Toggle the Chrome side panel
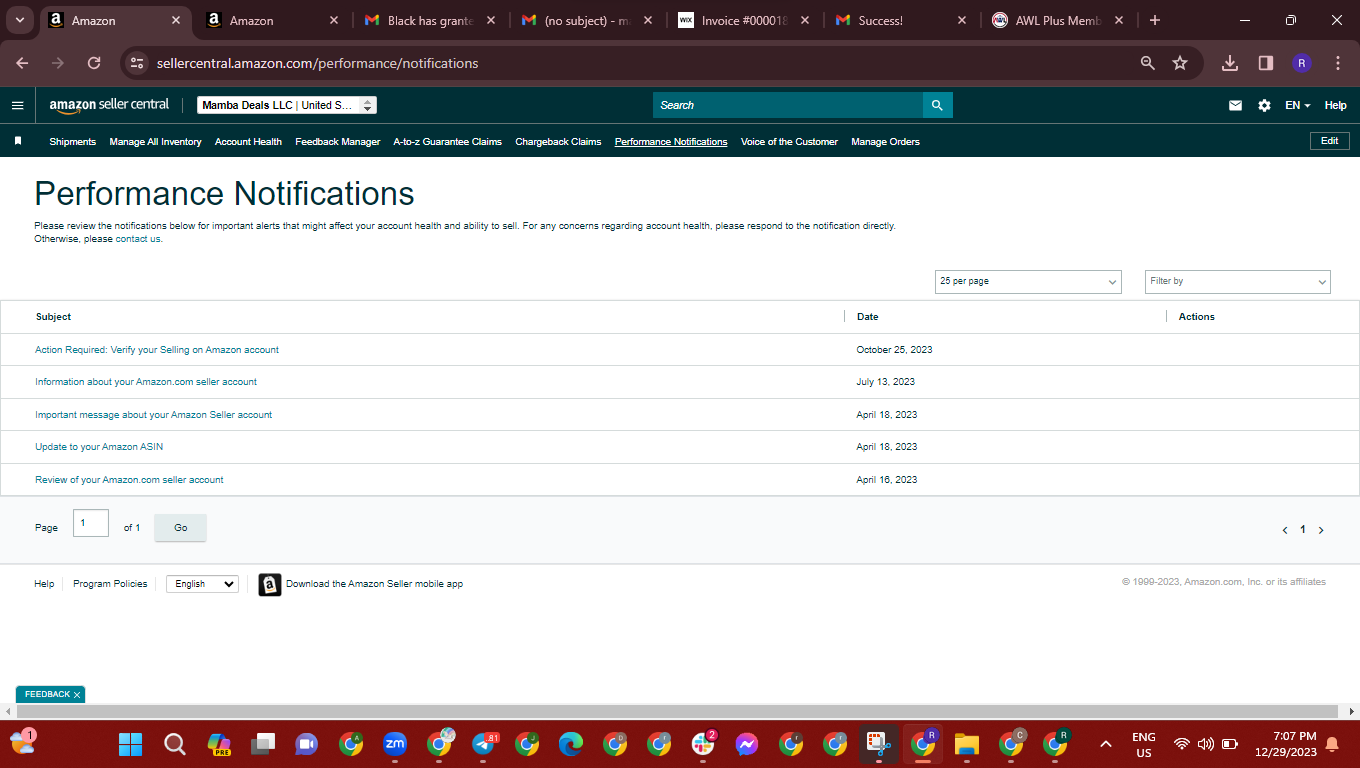1360x768 pixels. [1266, 63]
